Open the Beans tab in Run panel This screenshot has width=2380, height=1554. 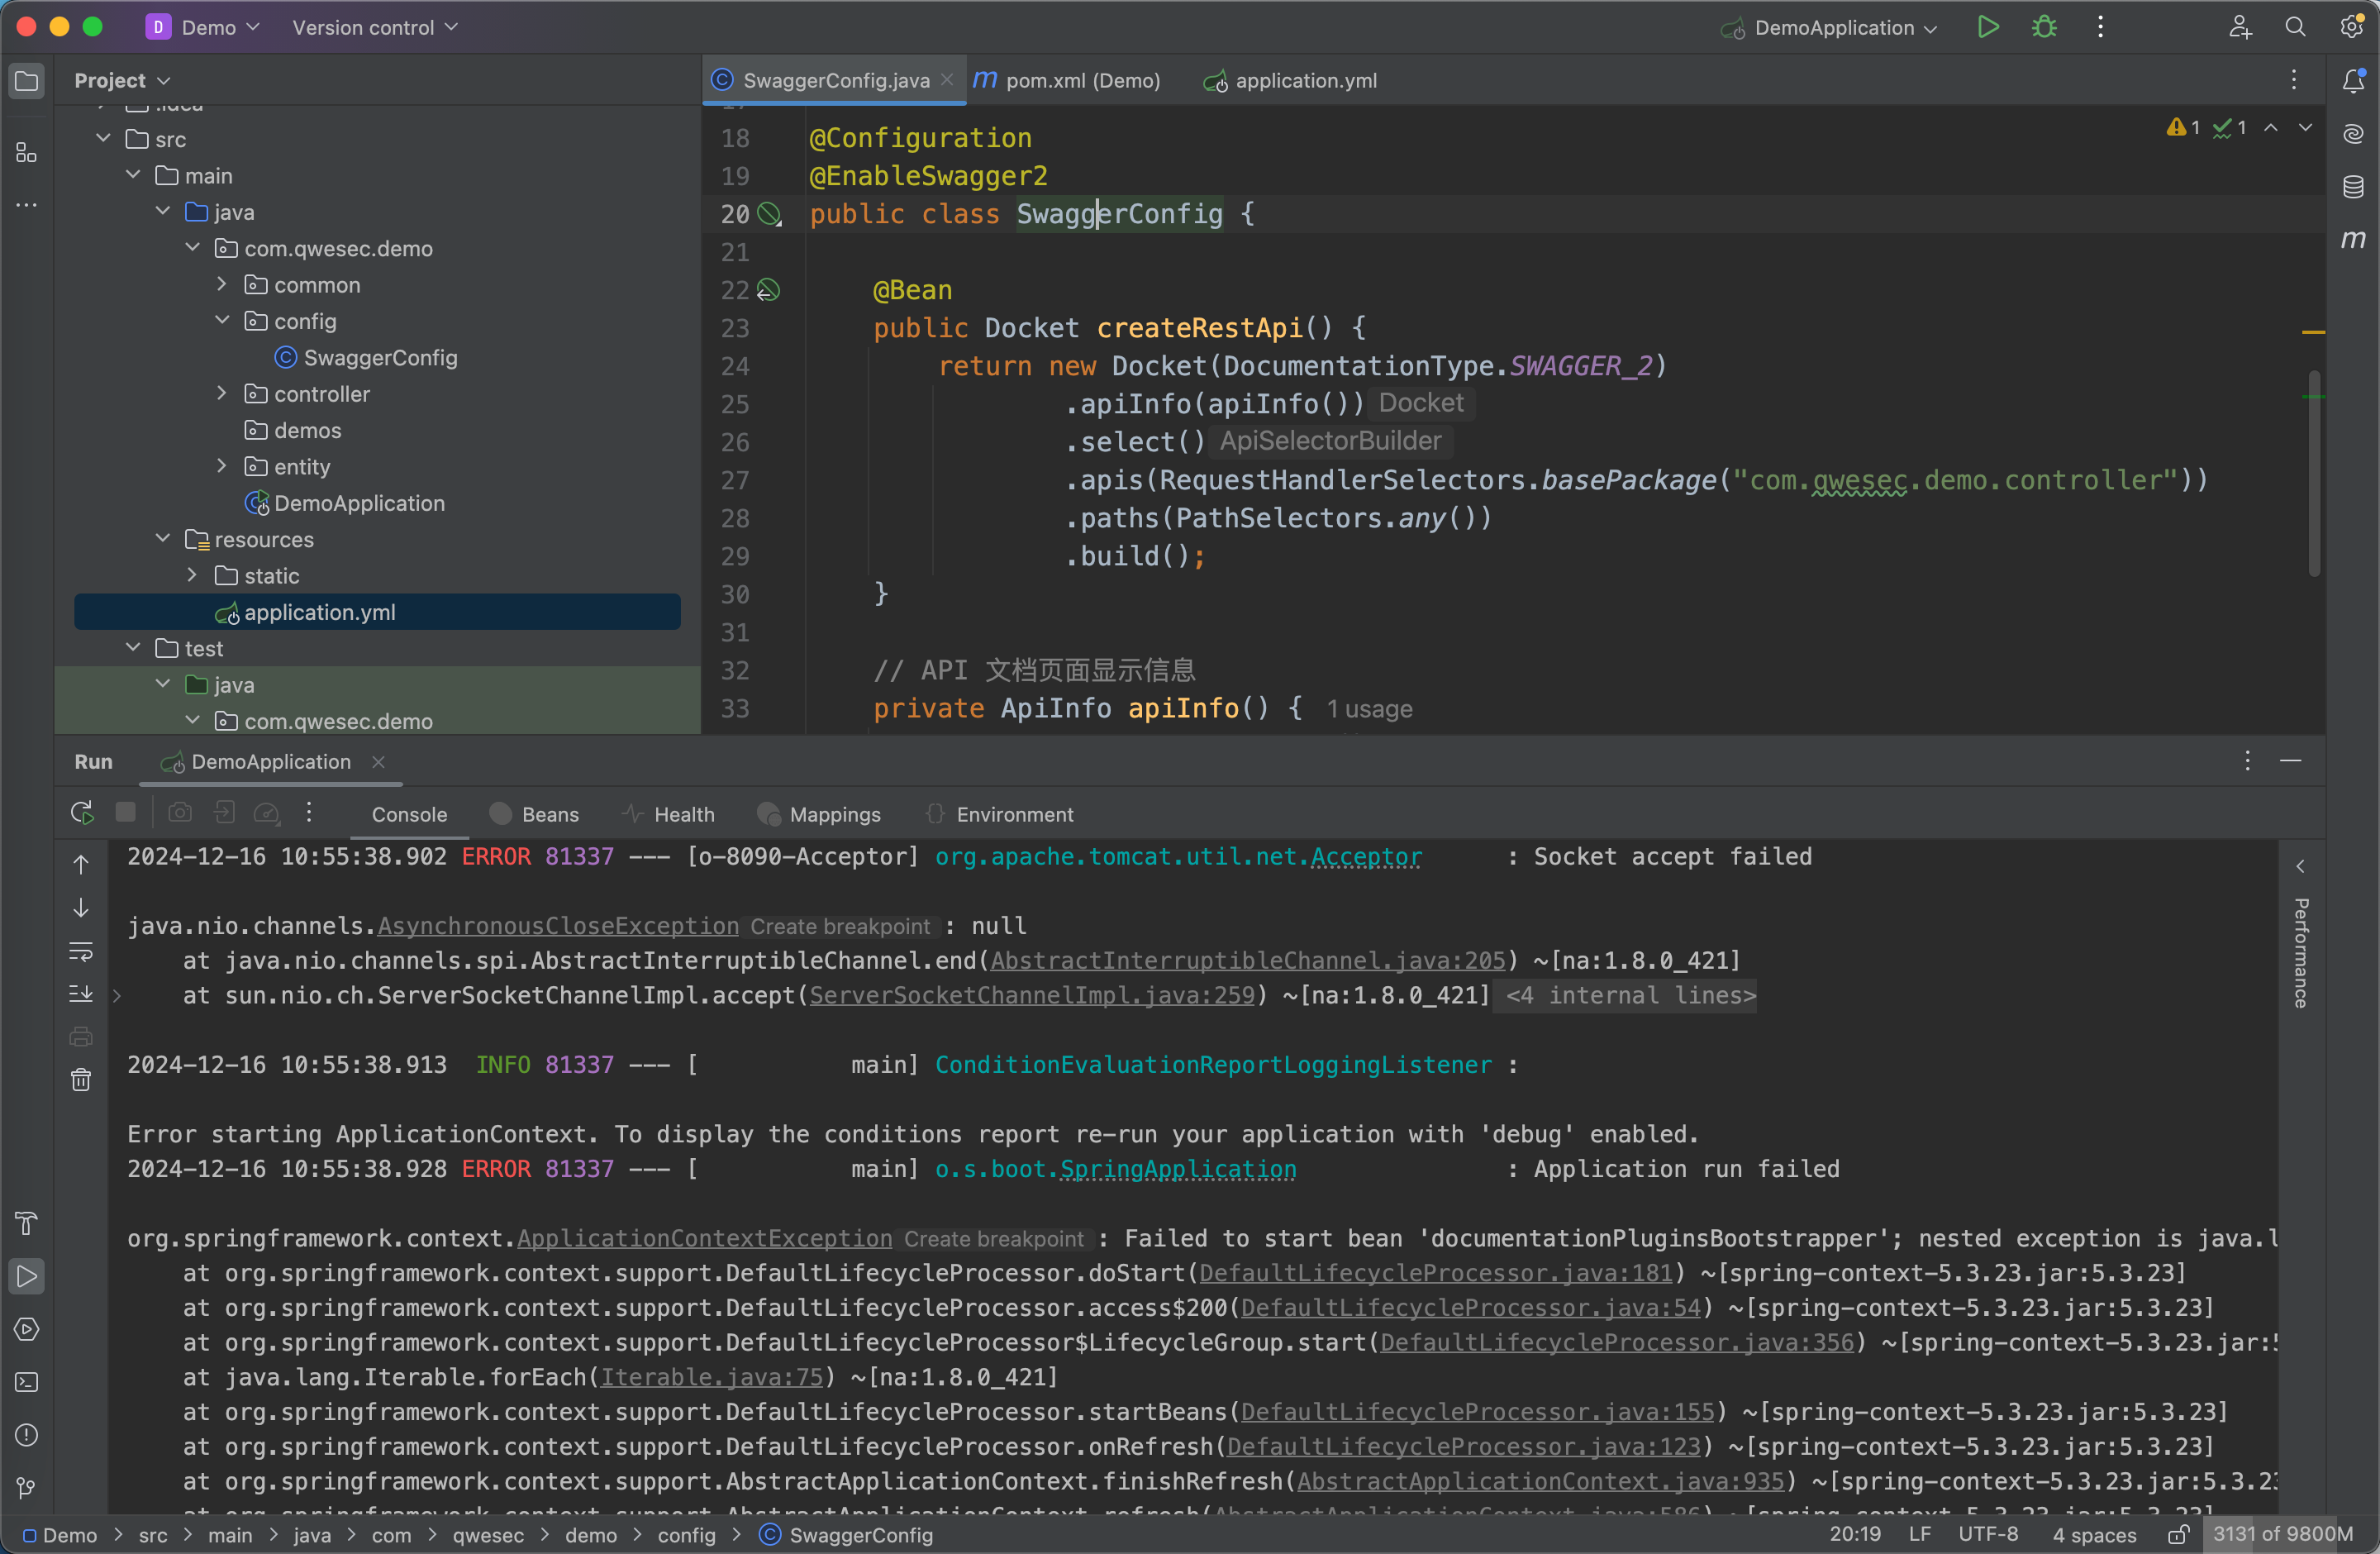pyautogui.click(x=535, y=814)
